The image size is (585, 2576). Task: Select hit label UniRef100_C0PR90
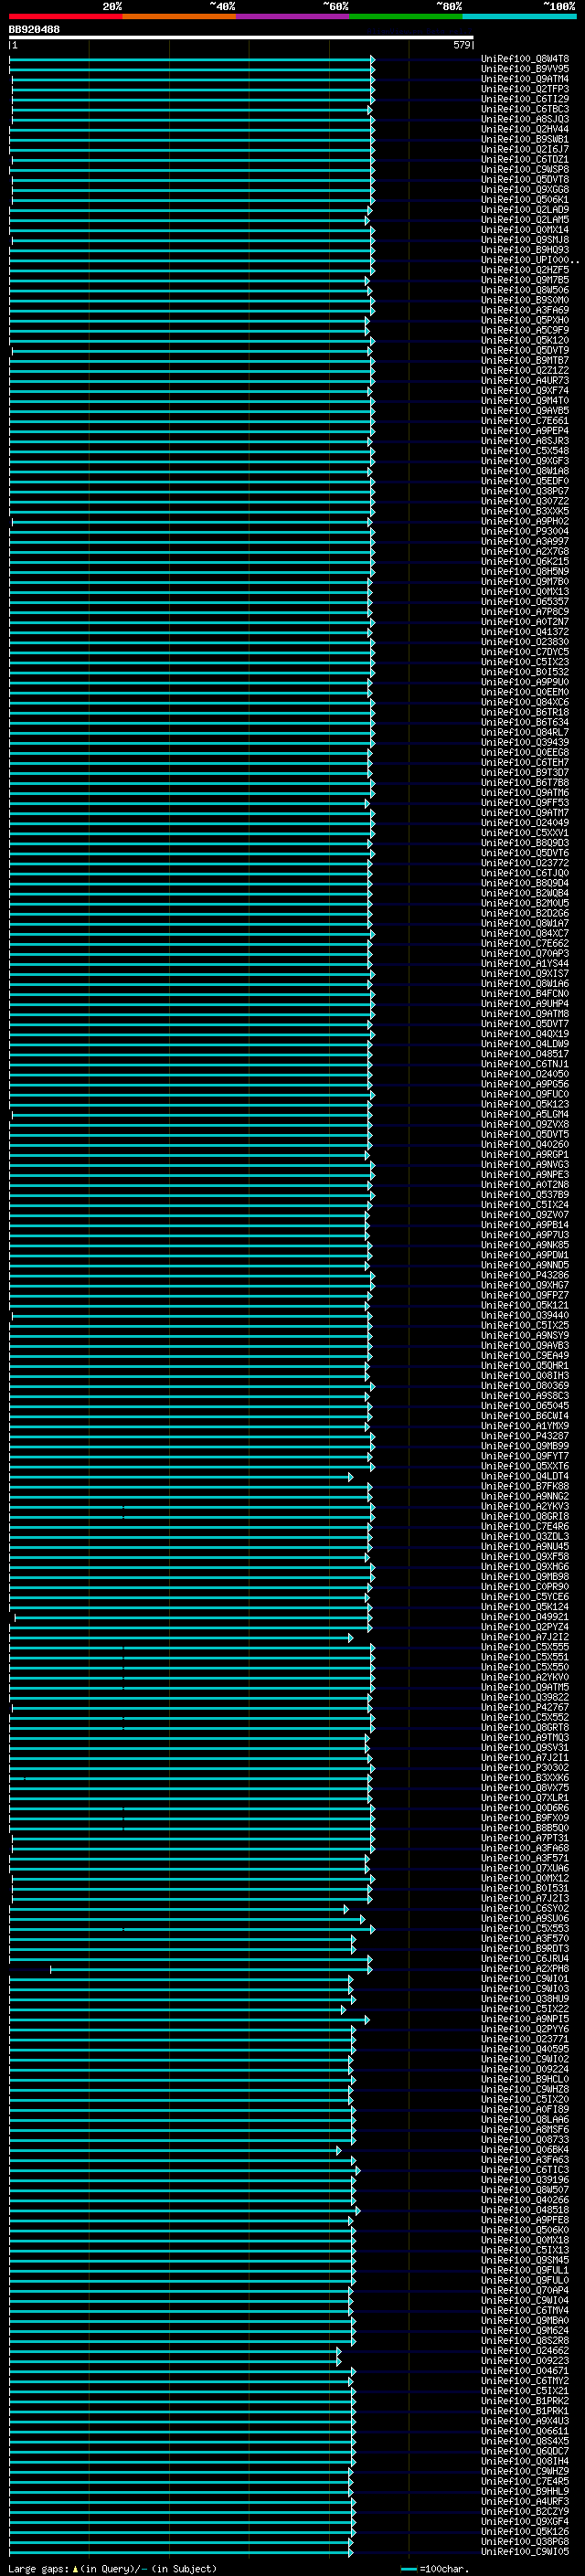pos(525,1587)
